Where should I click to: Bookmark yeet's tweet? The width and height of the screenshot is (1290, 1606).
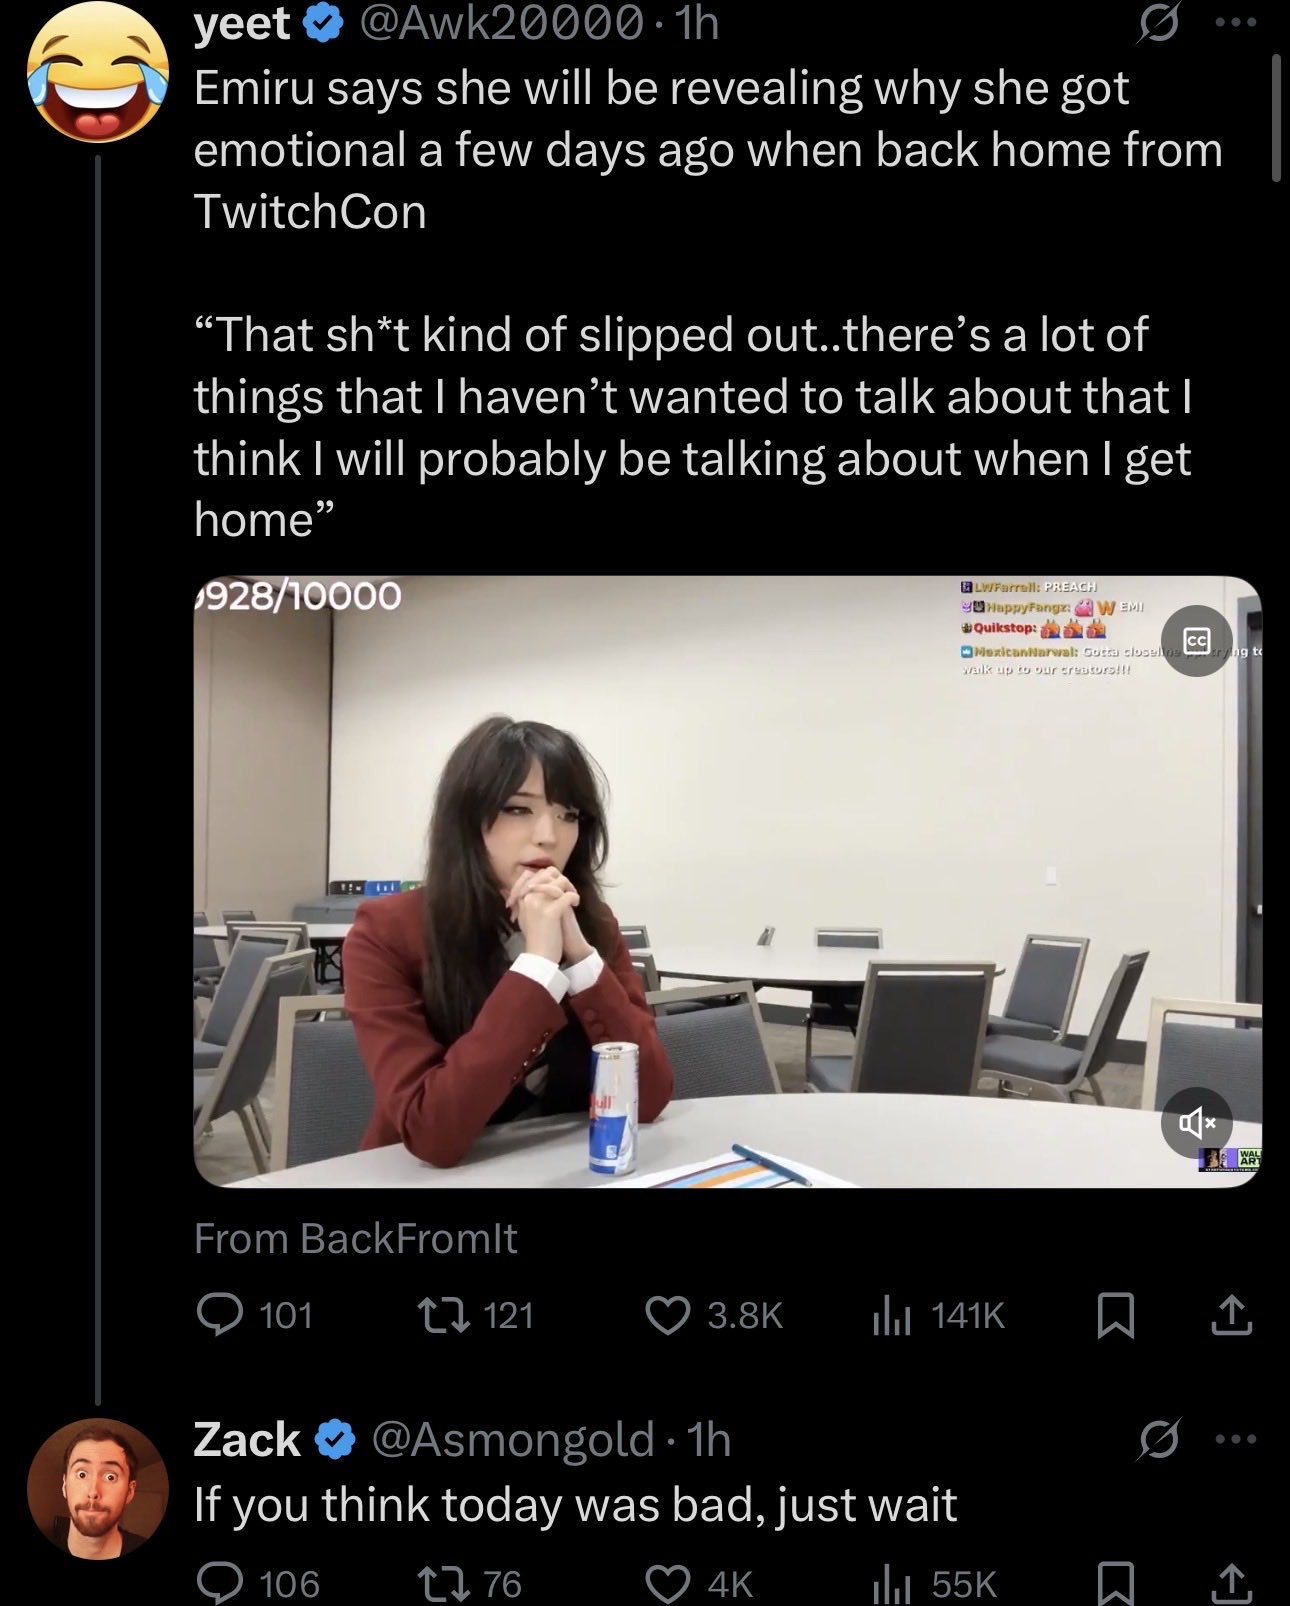click(1115, 1314)
